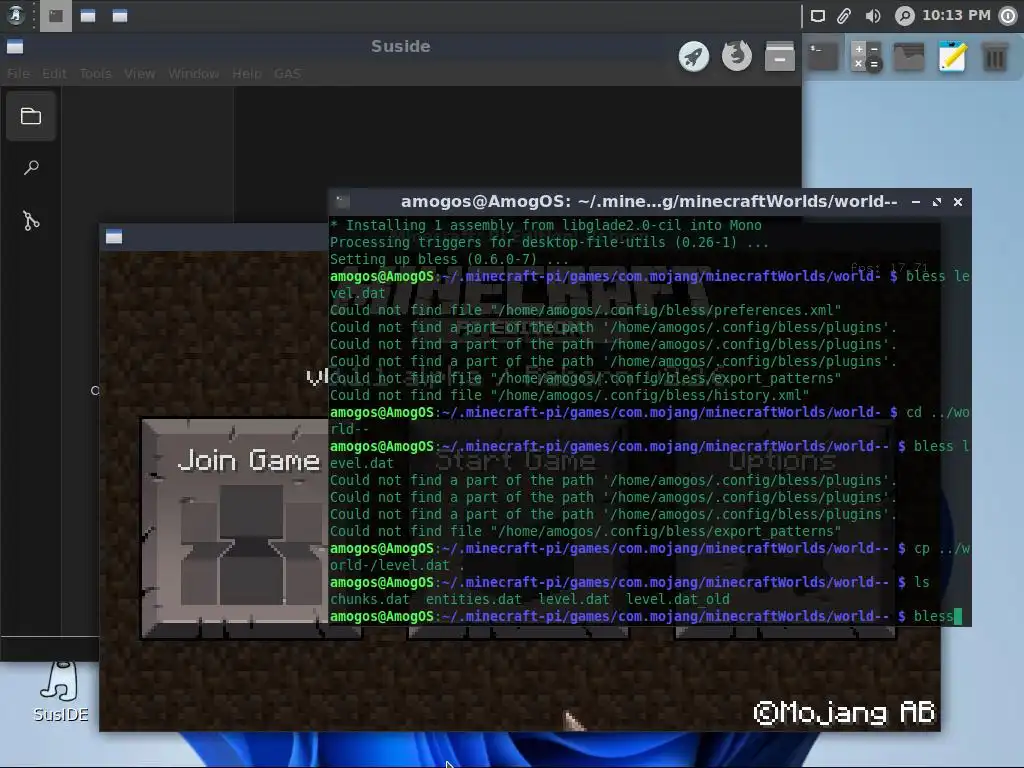Open the clock showing 10:13 PM

point(956,15)
